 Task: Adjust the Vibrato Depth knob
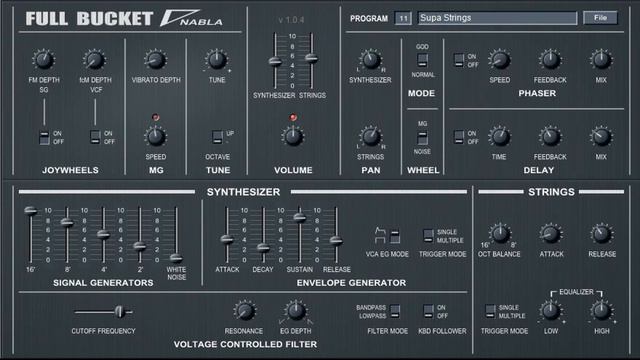coord(156,60)
